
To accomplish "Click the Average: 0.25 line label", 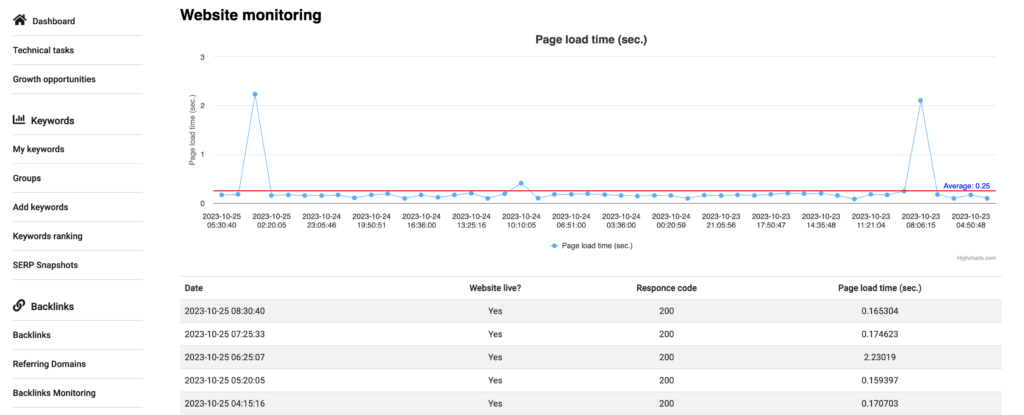I will (967, 186).
